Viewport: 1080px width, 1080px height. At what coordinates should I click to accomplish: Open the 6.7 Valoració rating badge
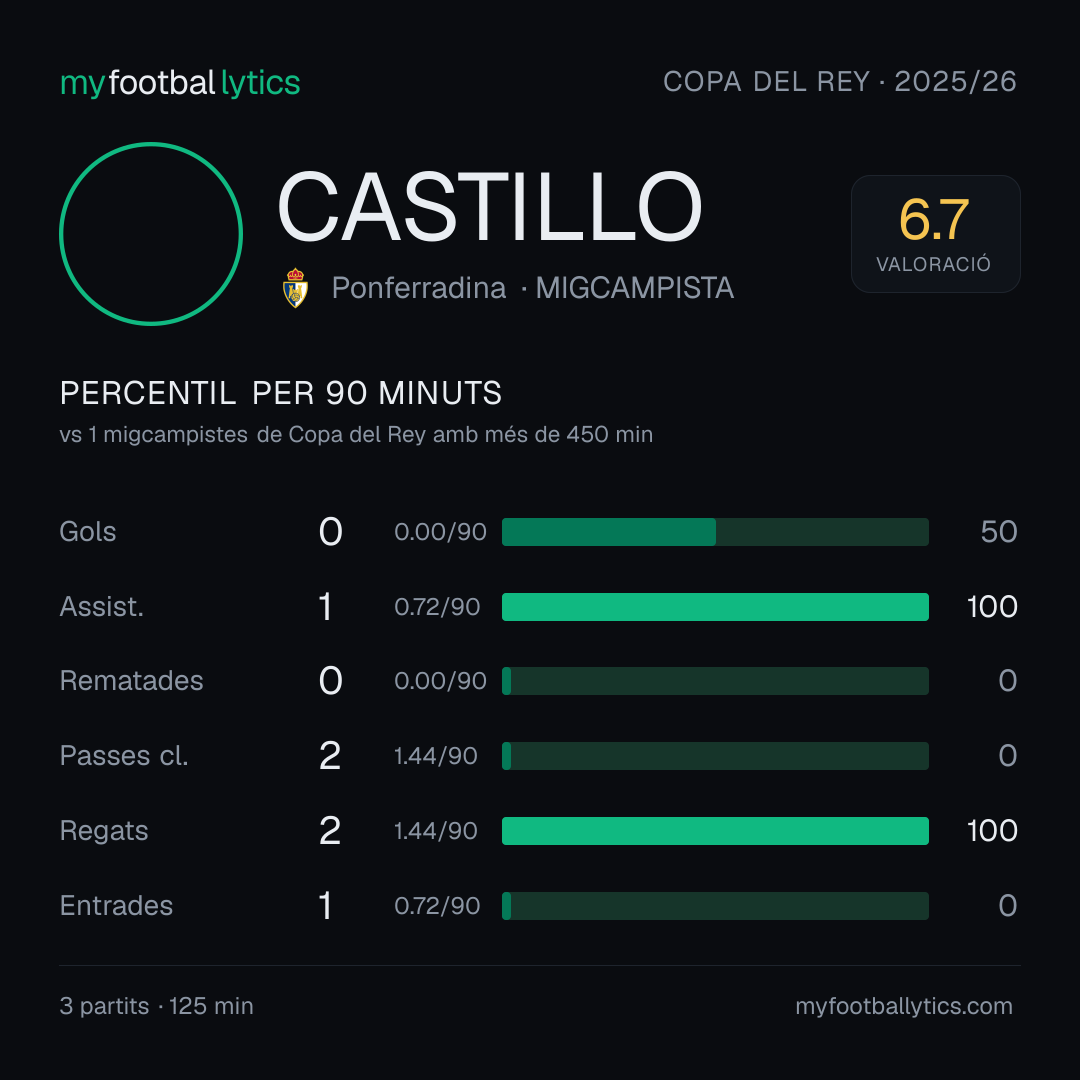point(935,234)
